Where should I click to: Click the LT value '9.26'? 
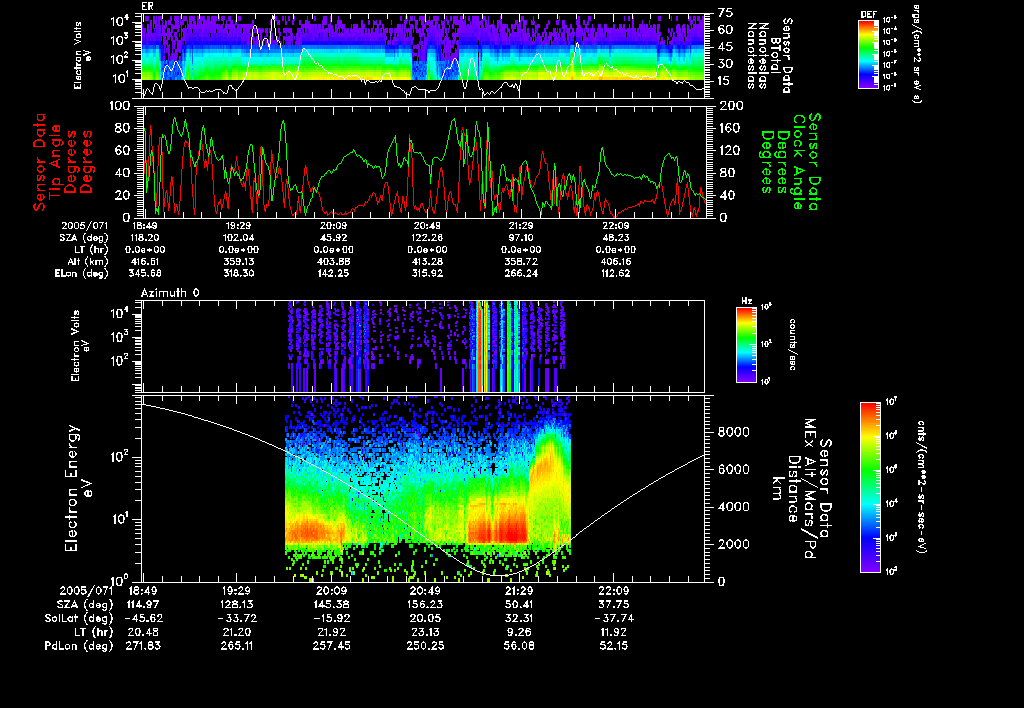[519, 632]
